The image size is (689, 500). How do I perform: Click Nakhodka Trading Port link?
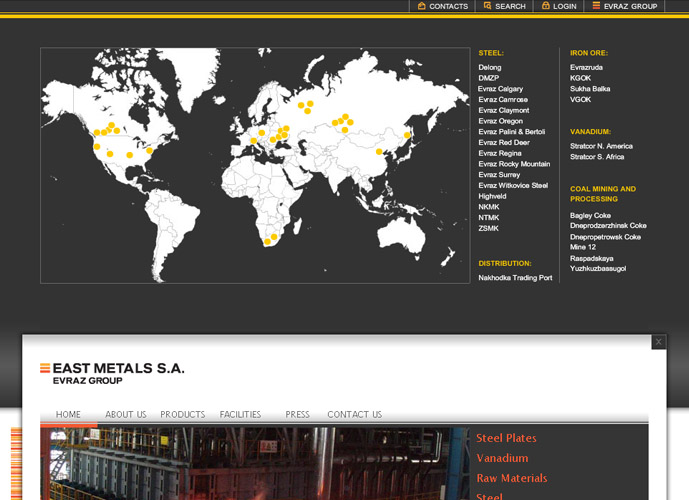pyautogui.click(x=515, y=278)
